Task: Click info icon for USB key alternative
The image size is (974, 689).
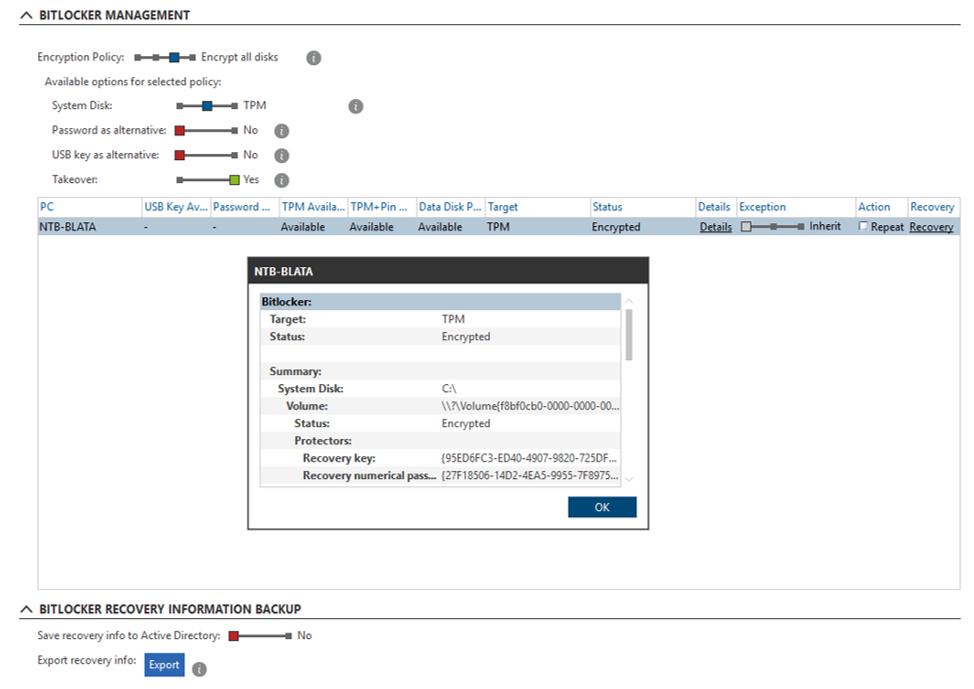Action: tap(281, 156)
